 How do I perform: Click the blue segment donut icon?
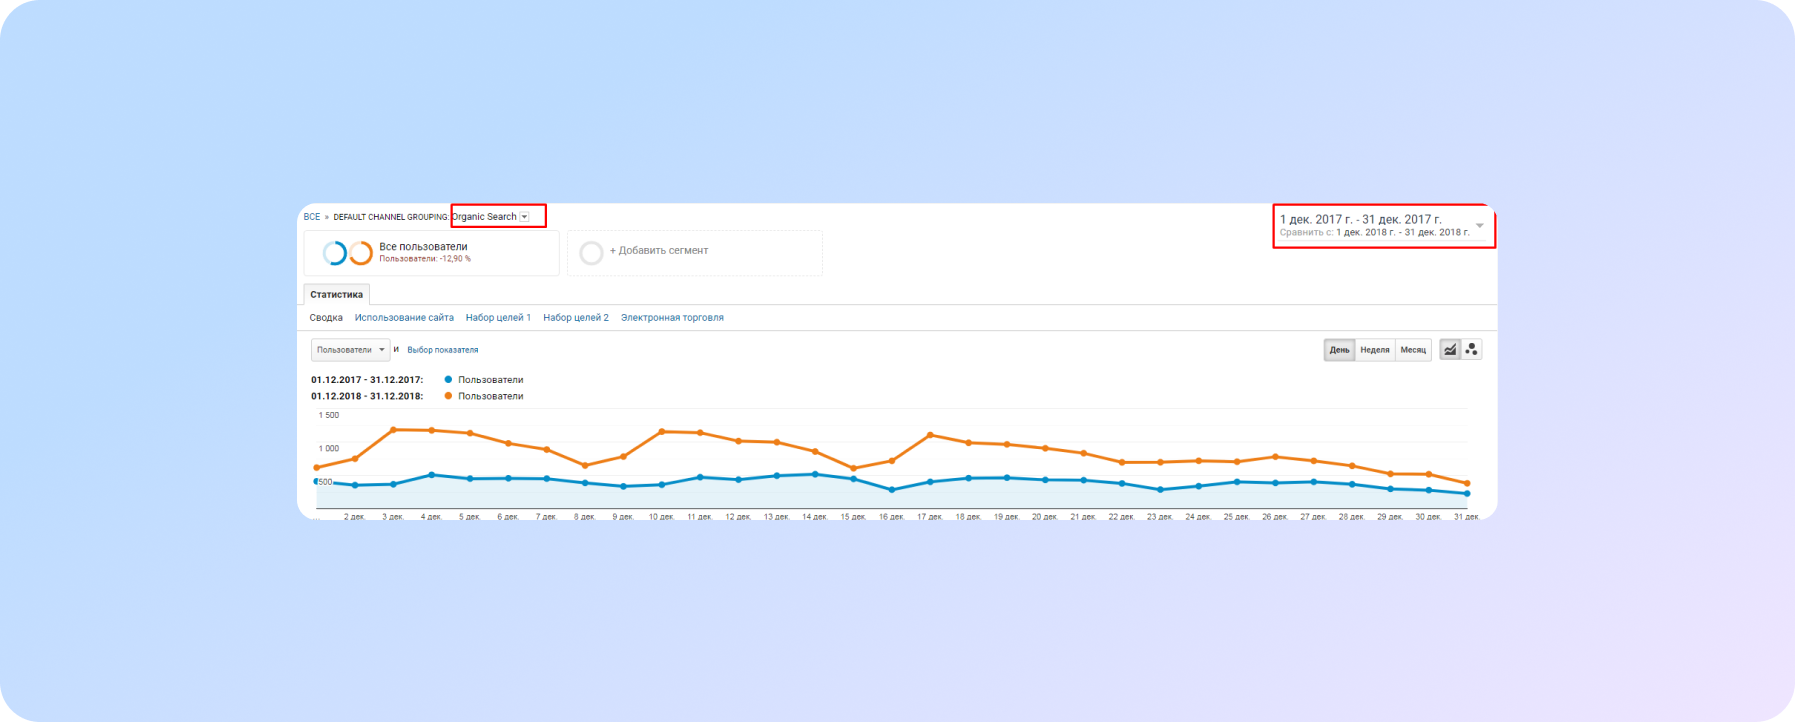click(334, 253)
